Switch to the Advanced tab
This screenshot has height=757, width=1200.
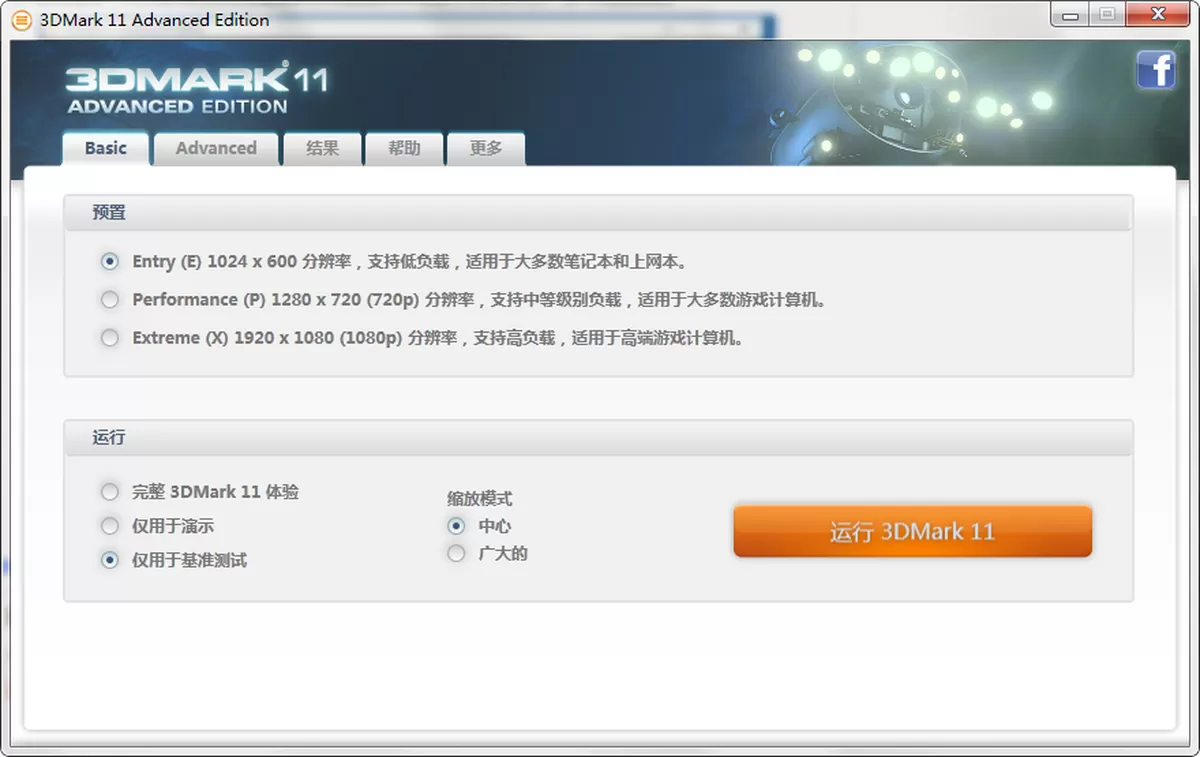point(216,148)
